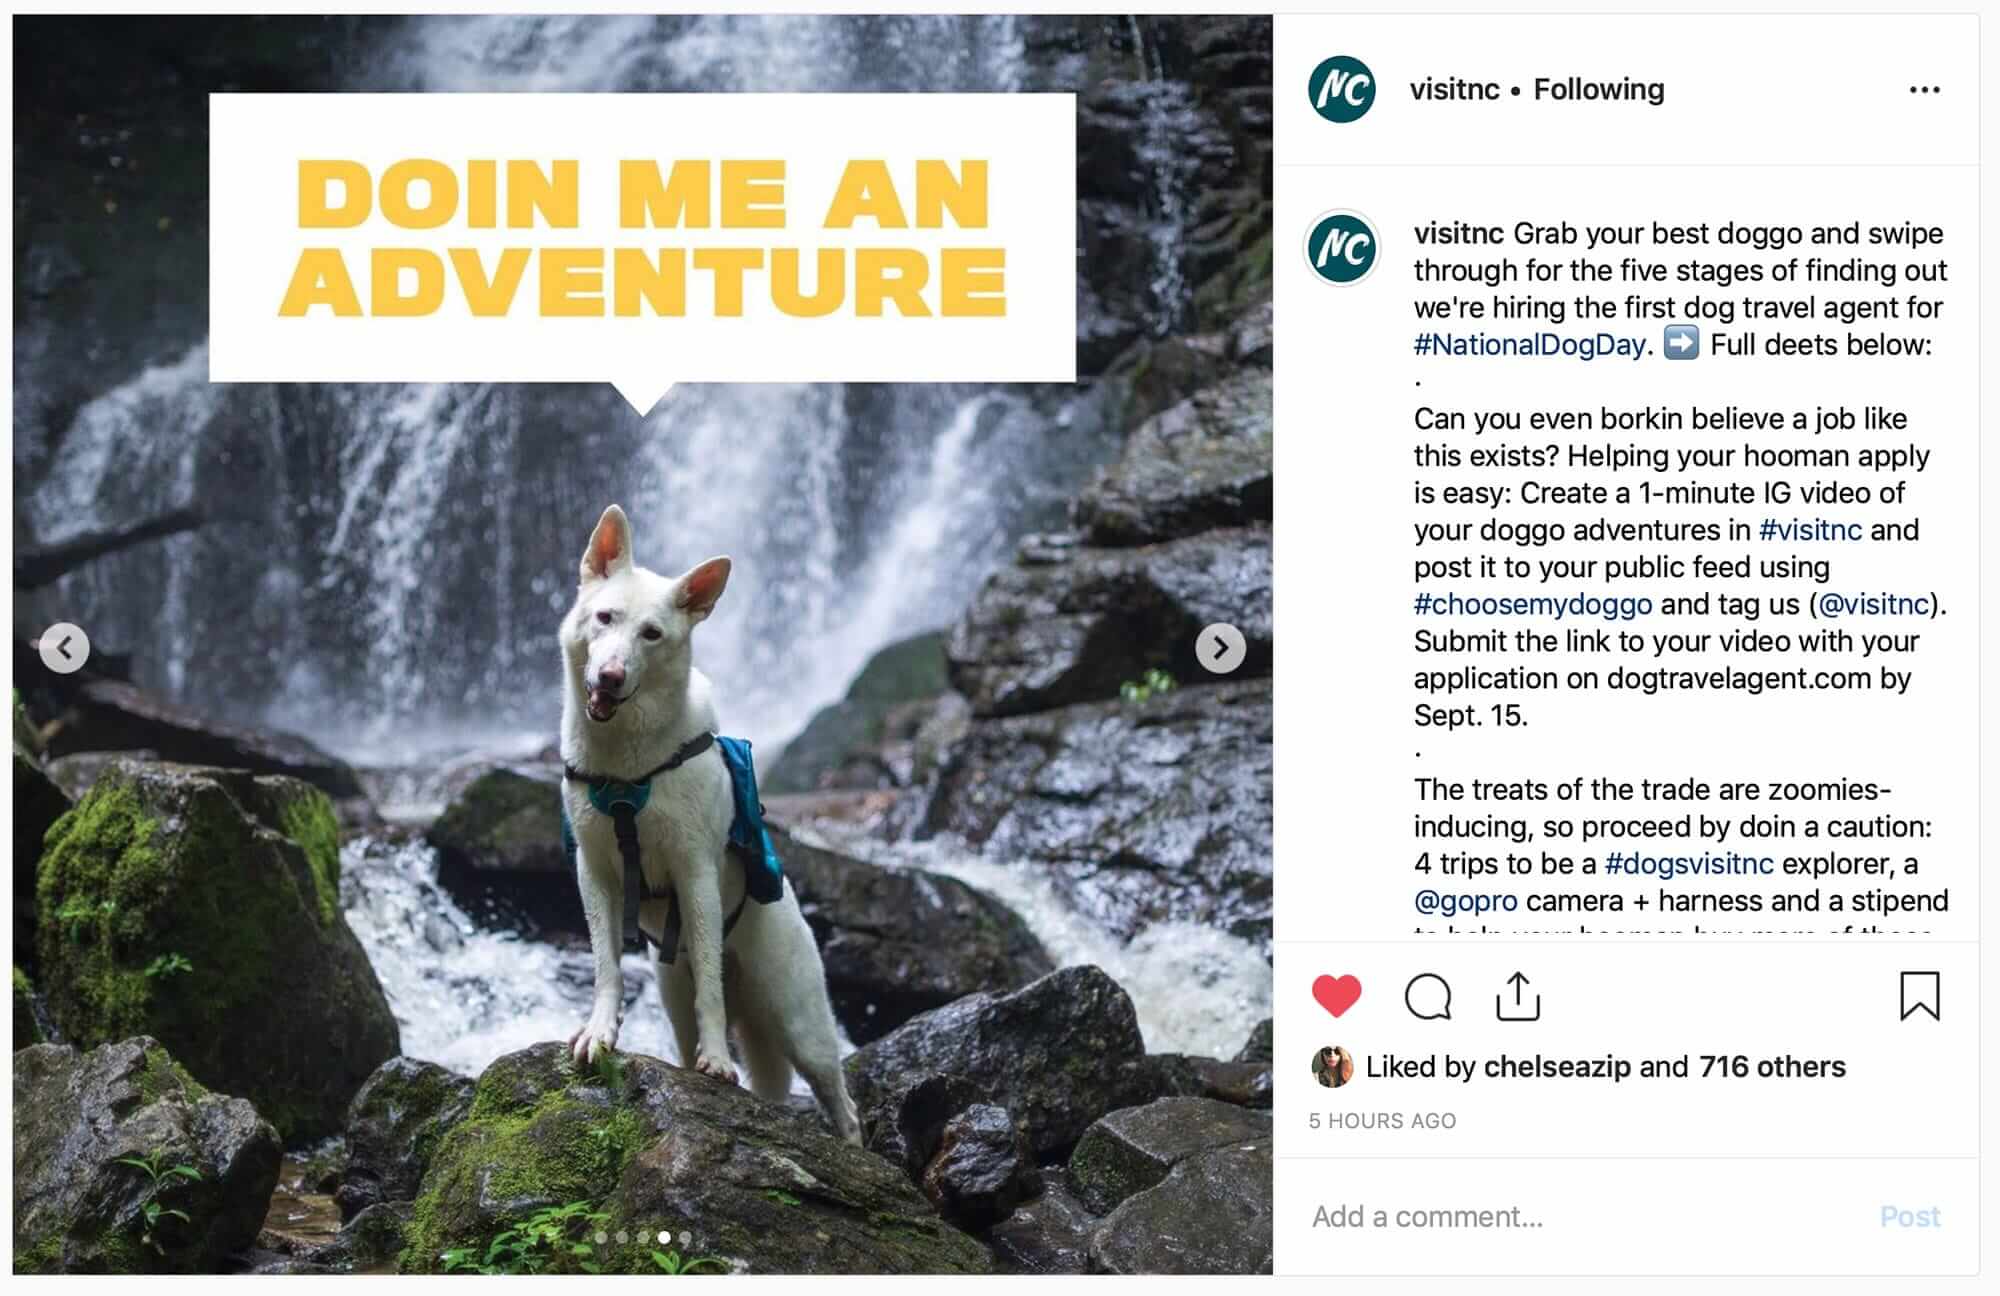Open the 5 hours ago timestamp
Viewport: 2000px width, 1296px height.
click(x=1382, y=1121)
